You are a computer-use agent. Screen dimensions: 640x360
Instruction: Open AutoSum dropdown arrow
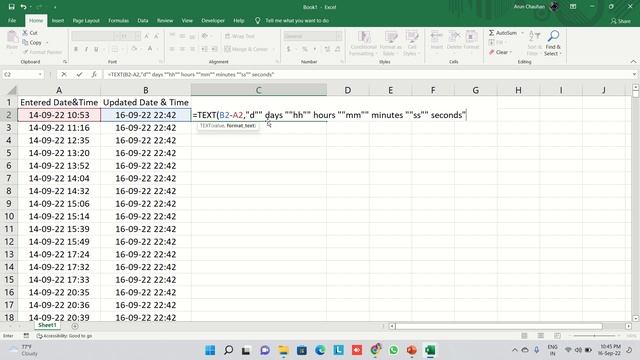(522, 33)
